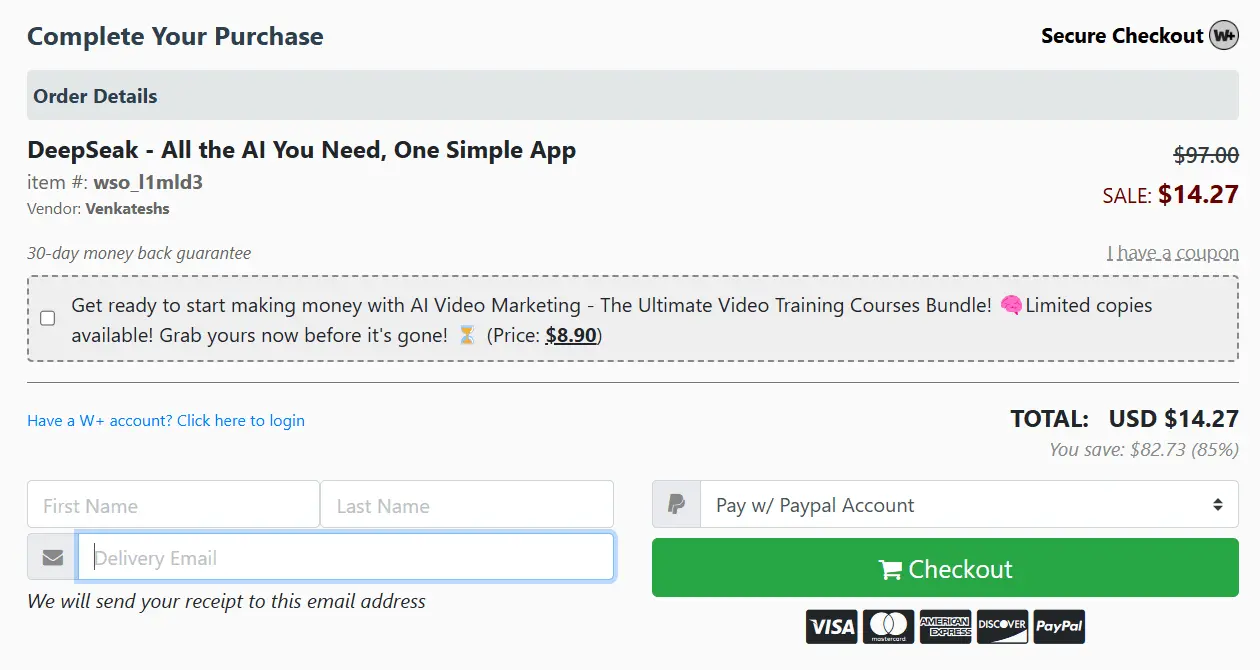The width and height of the screenshot is (1260, 670).
Task: Click the PayPal logo icon beside payment selector
Action: coord(677,505)
